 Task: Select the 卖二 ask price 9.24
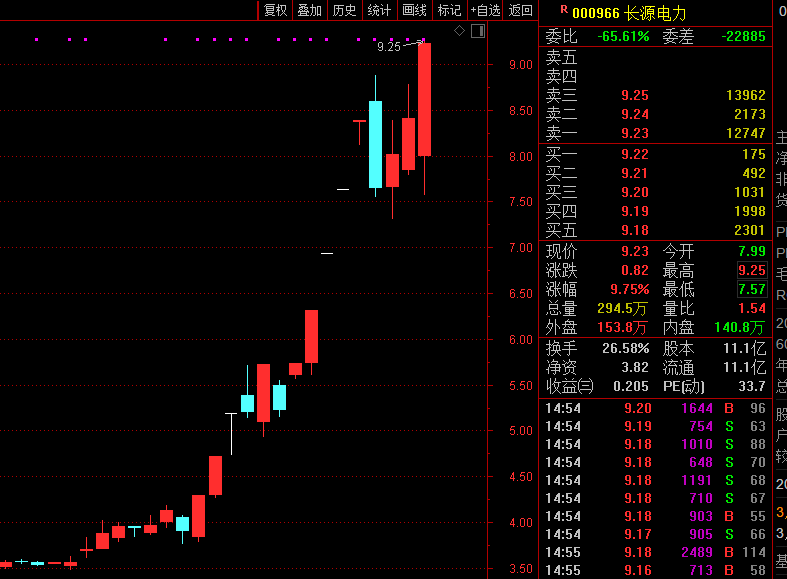coord(635,114)
